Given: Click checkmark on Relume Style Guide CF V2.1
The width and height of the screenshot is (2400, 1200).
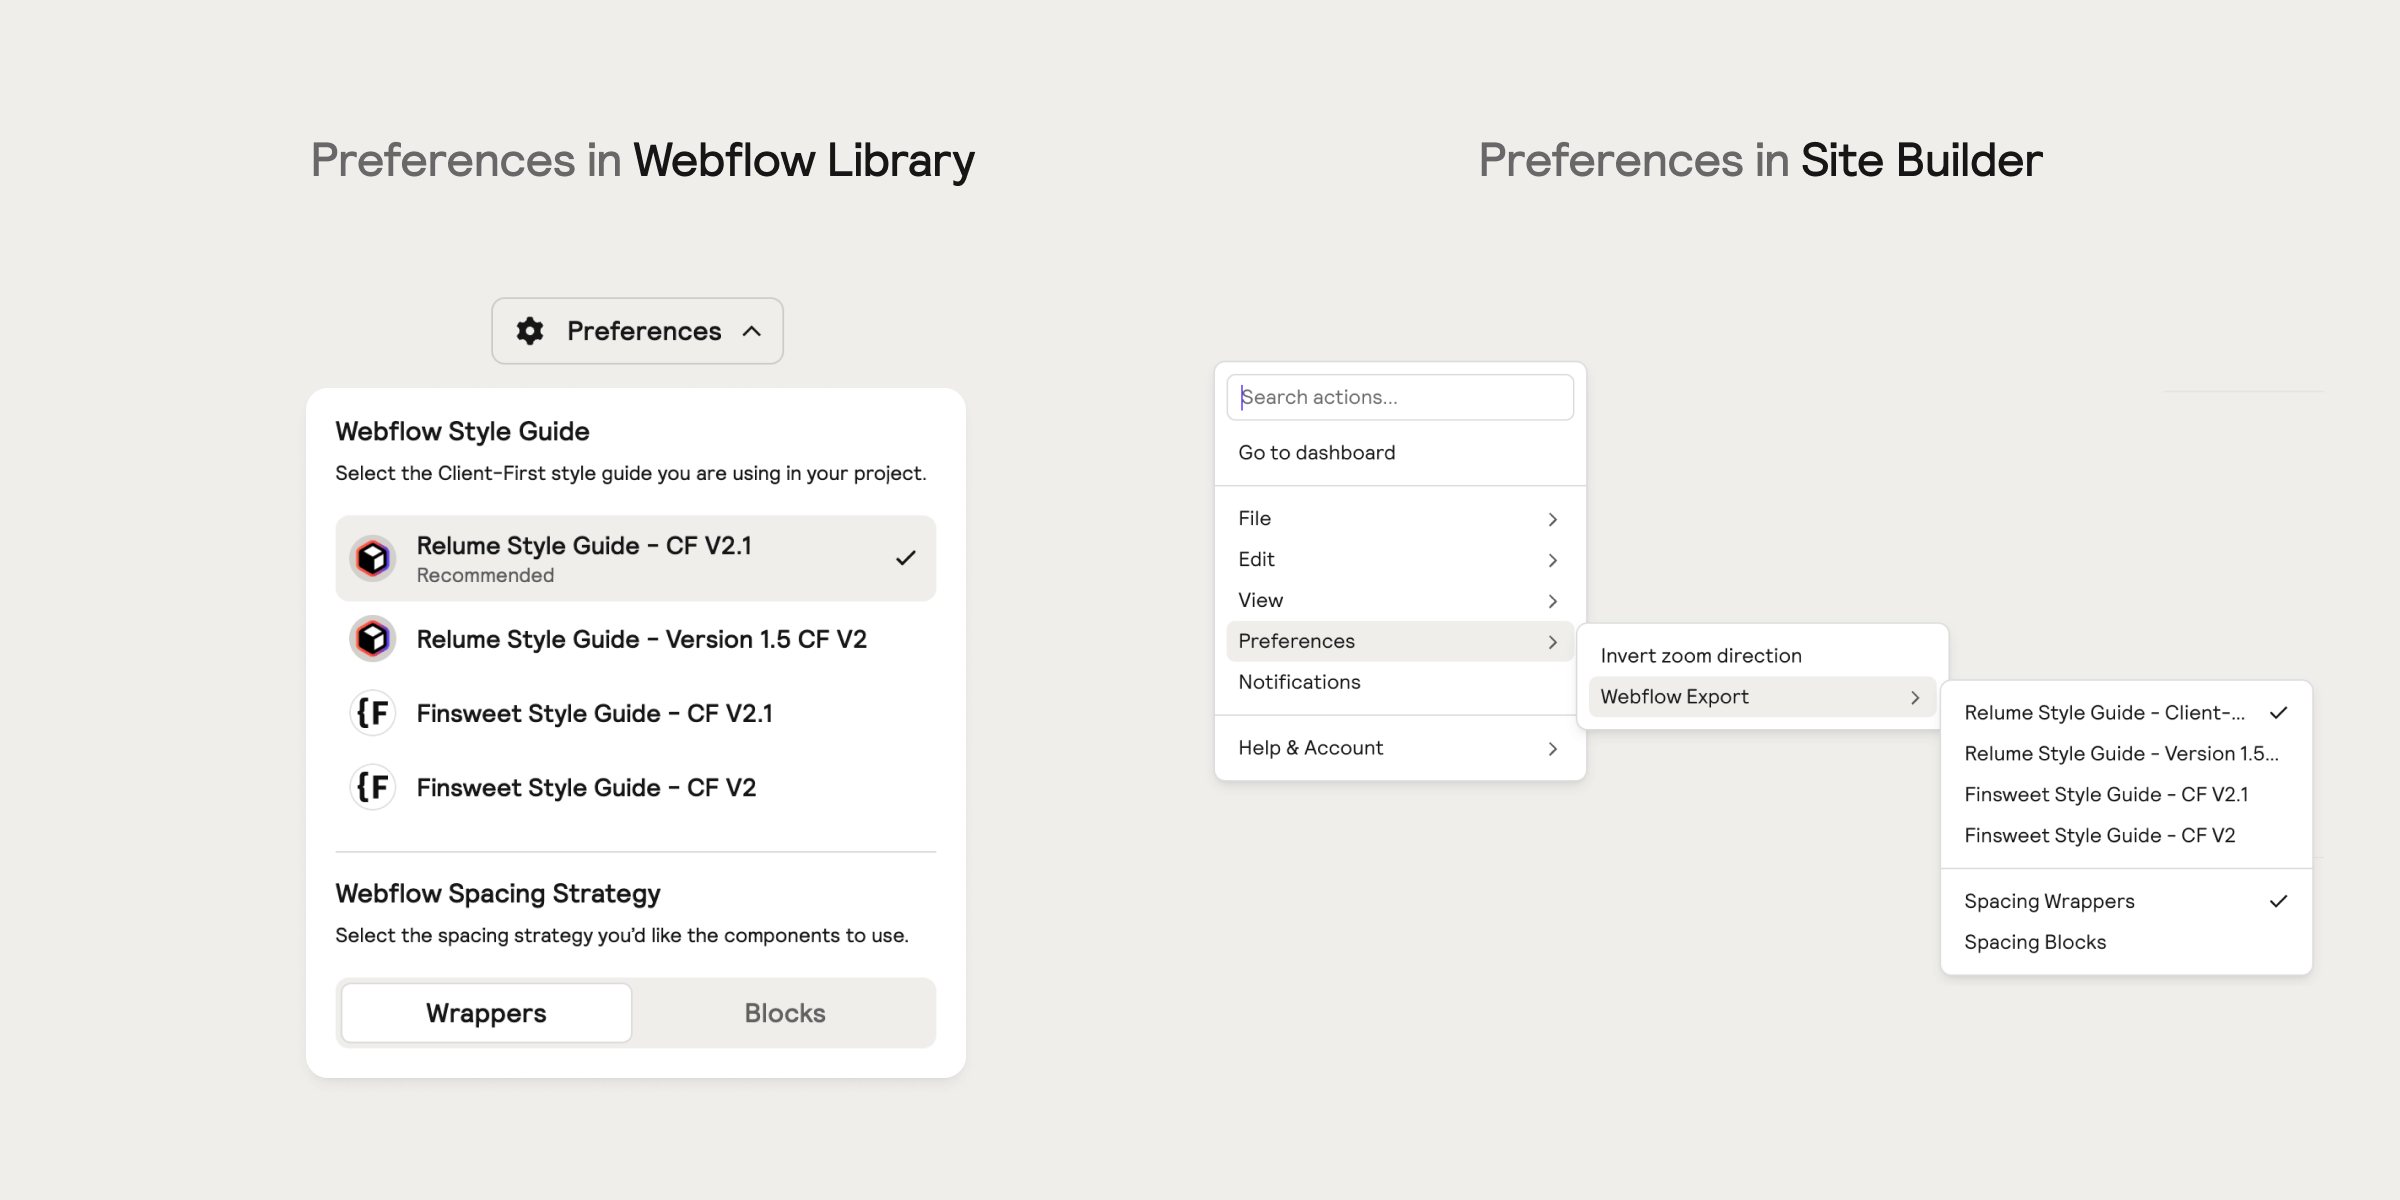Looking at the screenshot, I should [906, 558].
